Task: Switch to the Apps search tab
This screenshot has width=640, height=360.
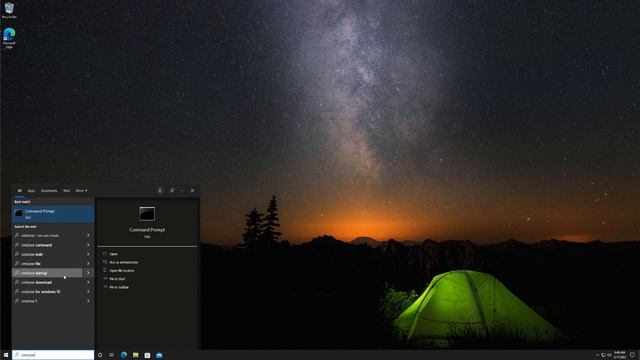Action: click(x=31, y=191)
